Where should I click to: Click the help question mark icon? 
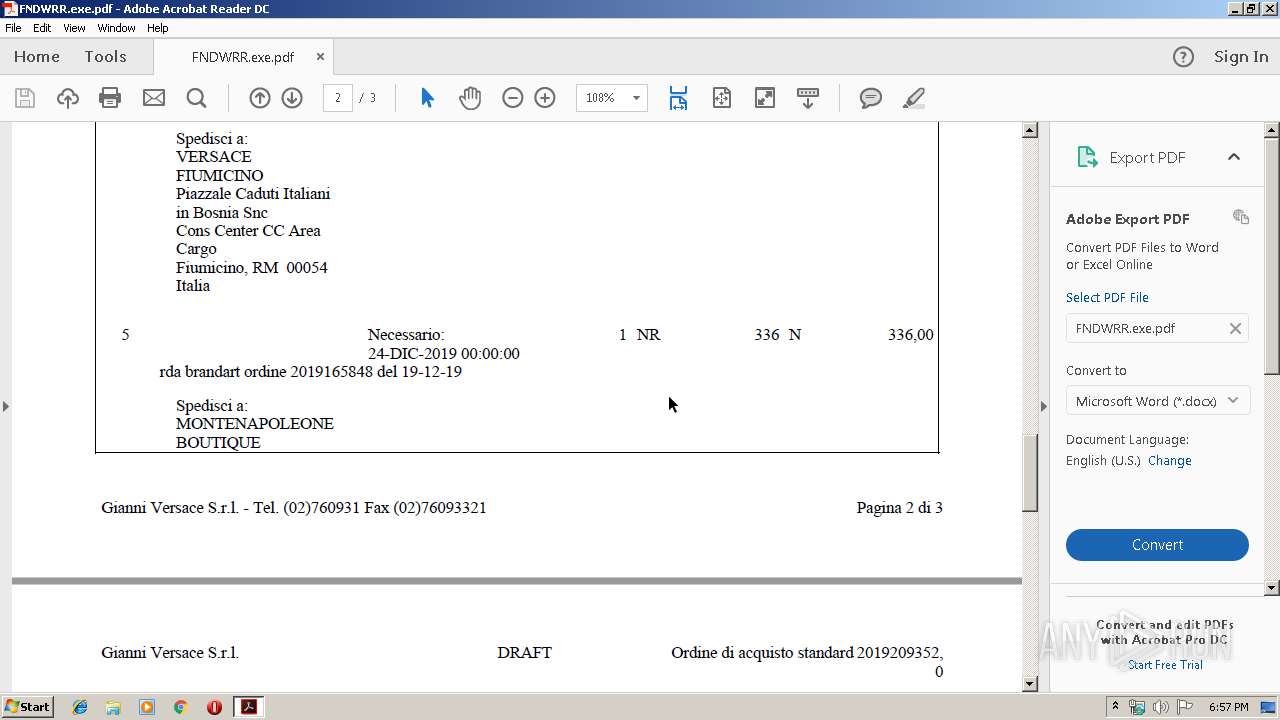(1183, 57)
